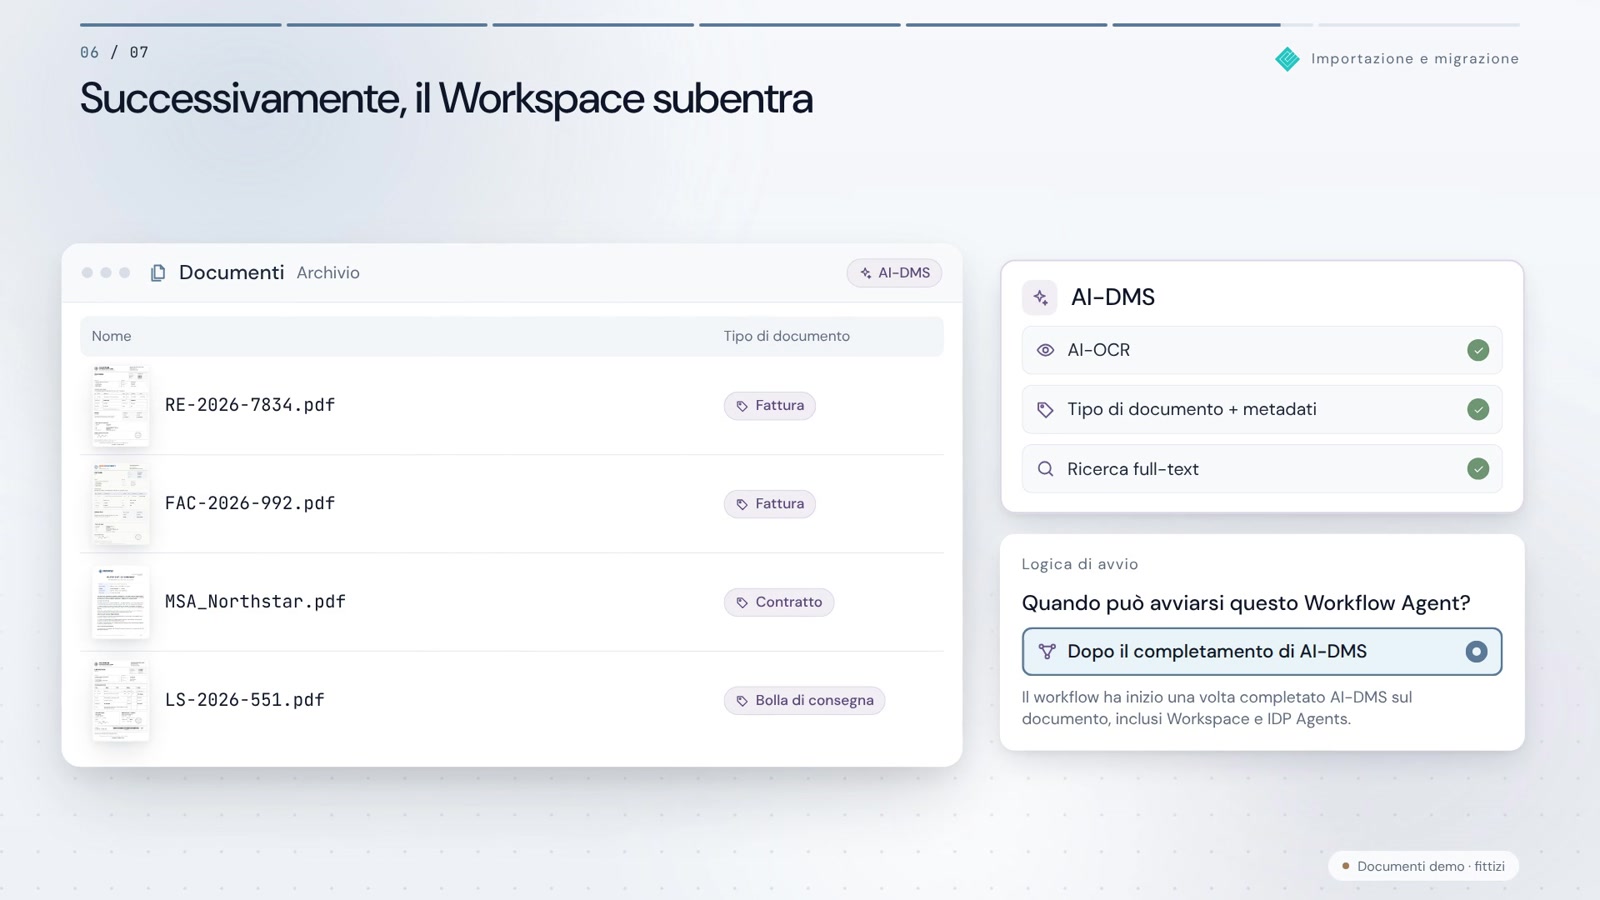Click the eye icon next to AI-OCR
This screenshot has width=1600, height=900.
[1045, 350]
